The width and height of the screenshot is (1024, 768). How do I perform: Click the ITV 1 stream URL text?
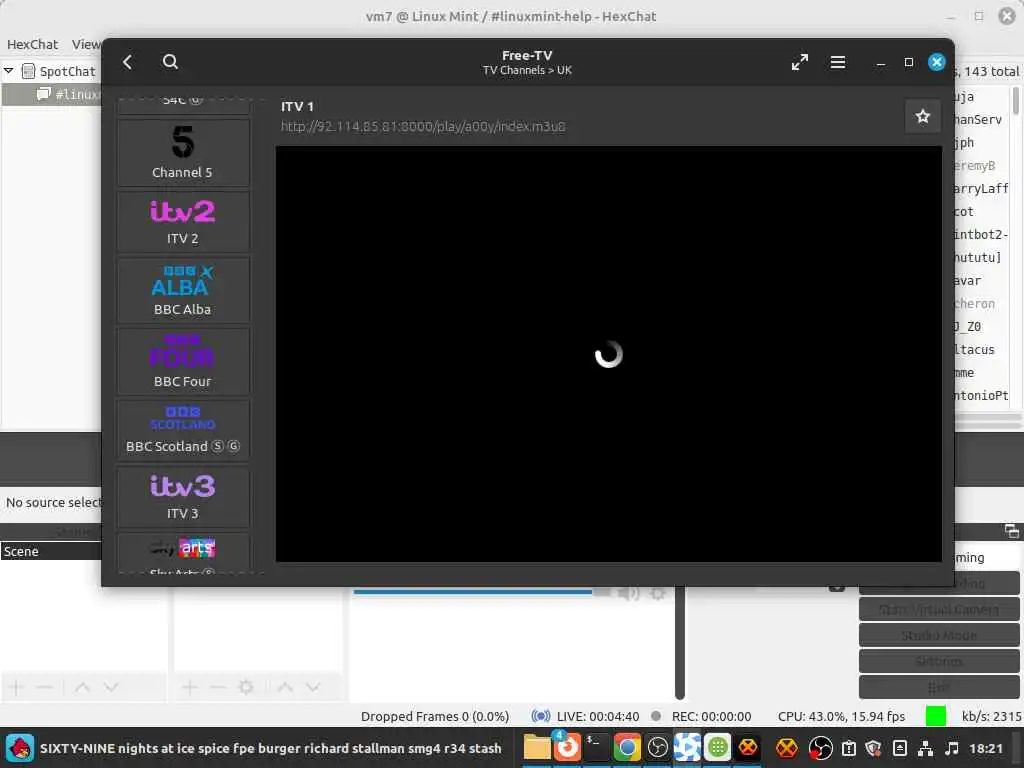click(x=423, y=127)
